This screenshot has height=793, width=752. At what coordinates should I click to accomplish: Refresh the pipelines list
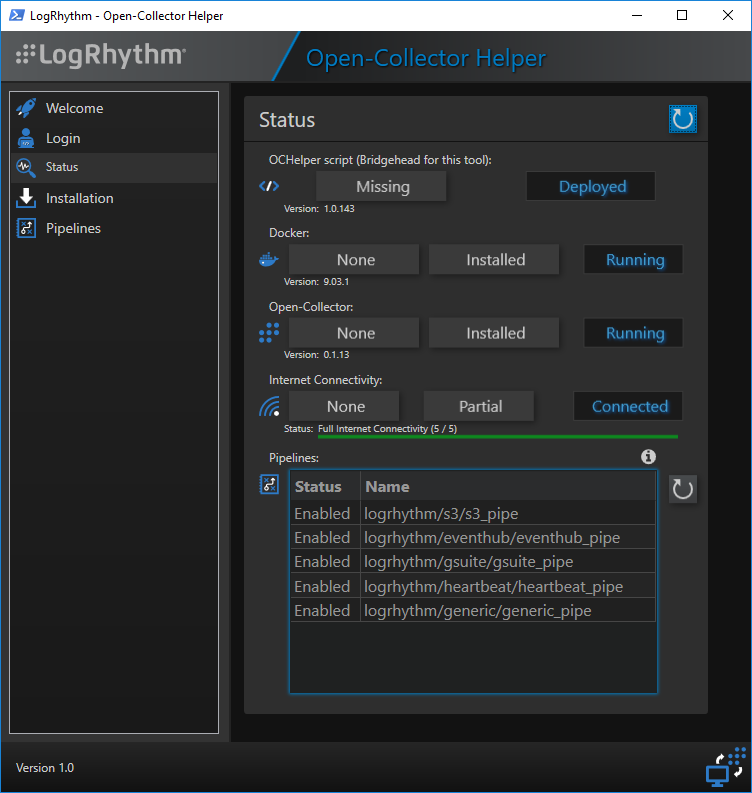coord(683,489)
